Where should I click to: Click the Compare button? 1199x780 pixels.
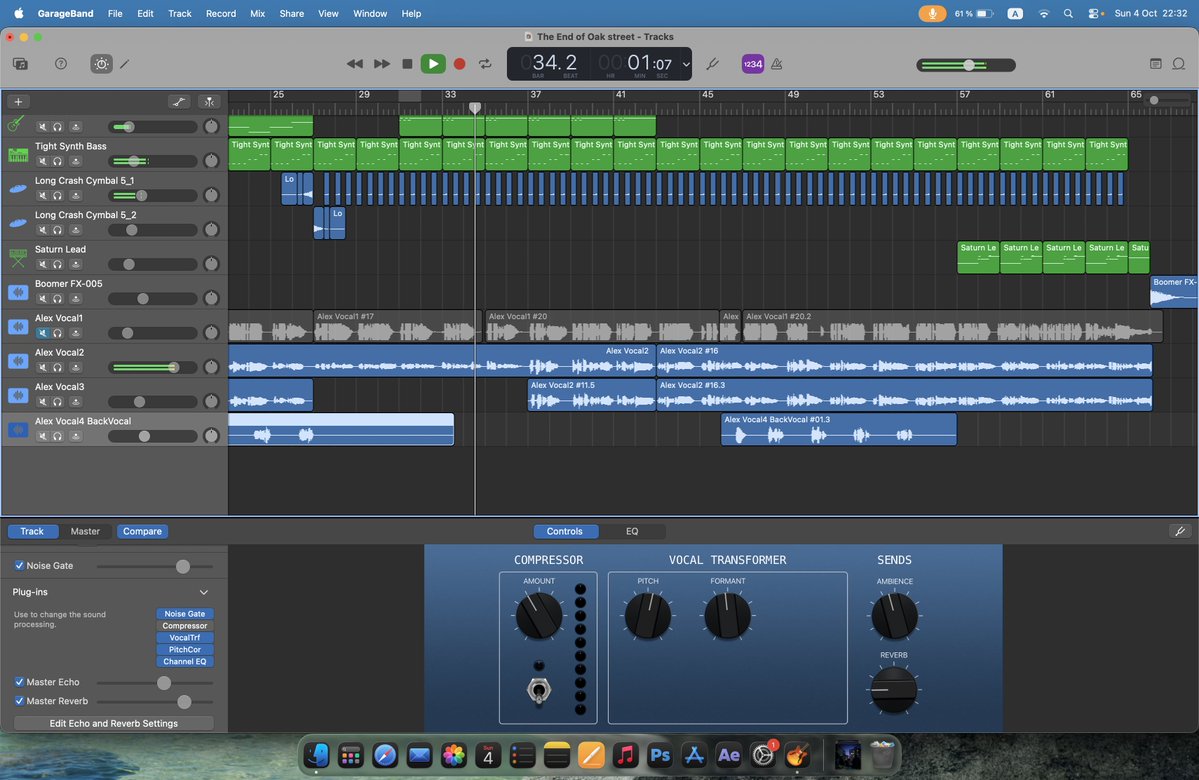pyautogui.click(x=142, y=531)
